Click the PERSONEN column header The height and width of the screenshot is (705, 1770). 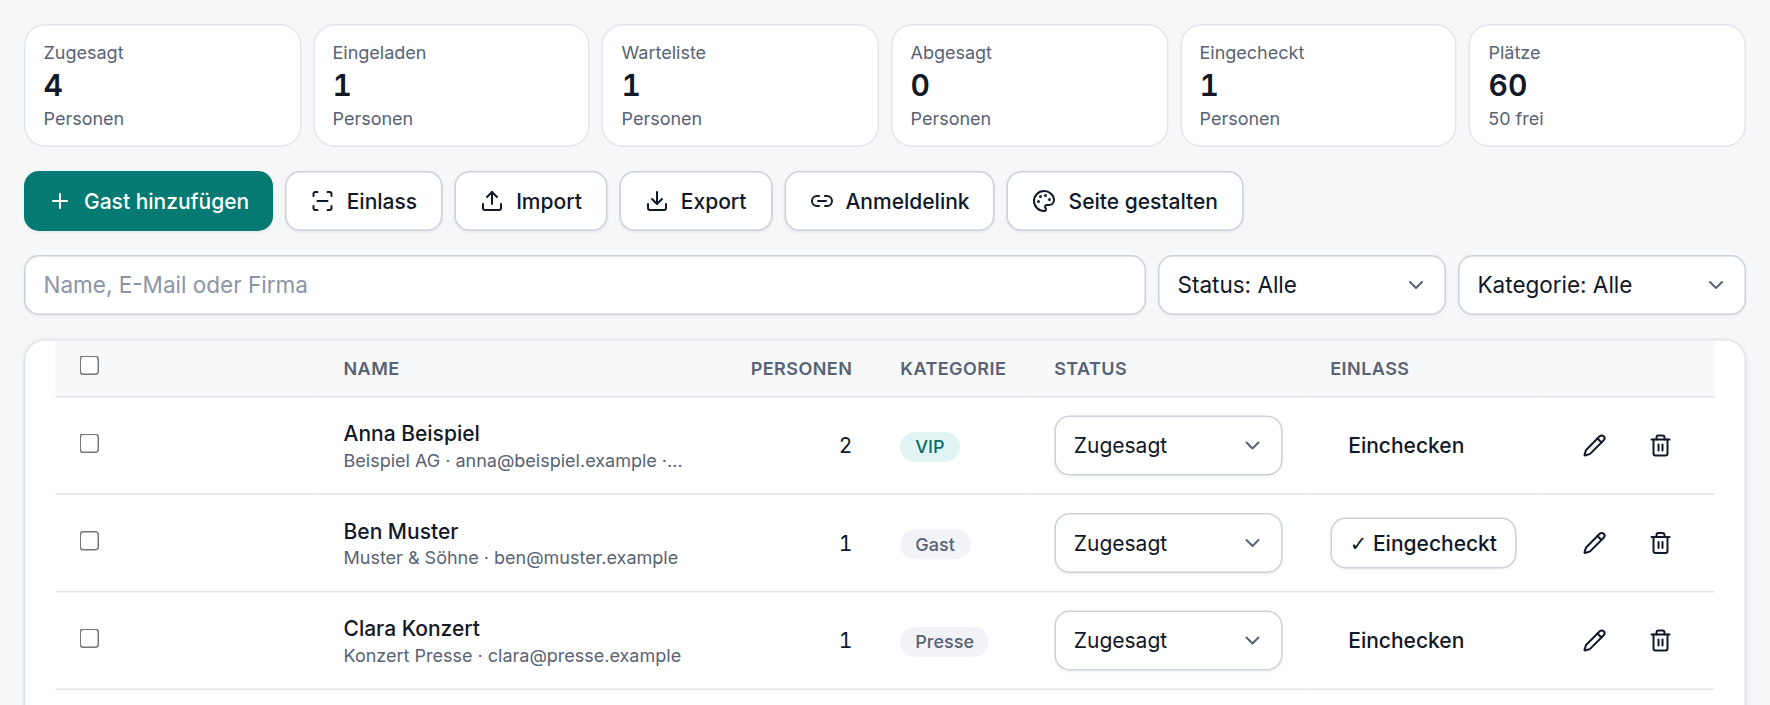[x=801, y=369]
